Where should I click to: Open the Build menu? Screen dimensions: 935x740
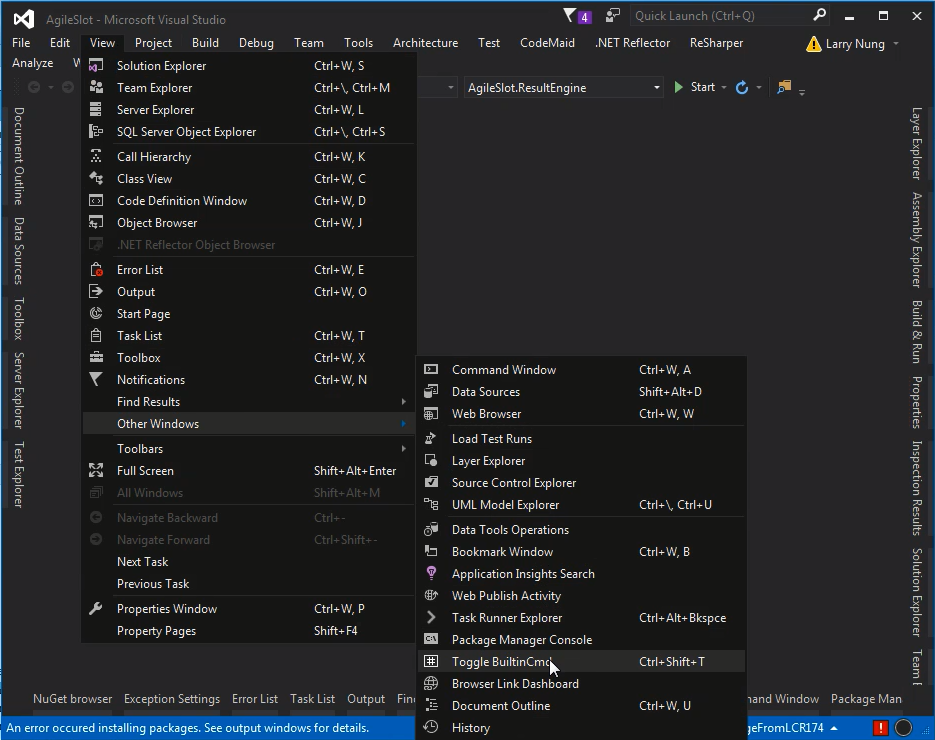coord(205,43)
